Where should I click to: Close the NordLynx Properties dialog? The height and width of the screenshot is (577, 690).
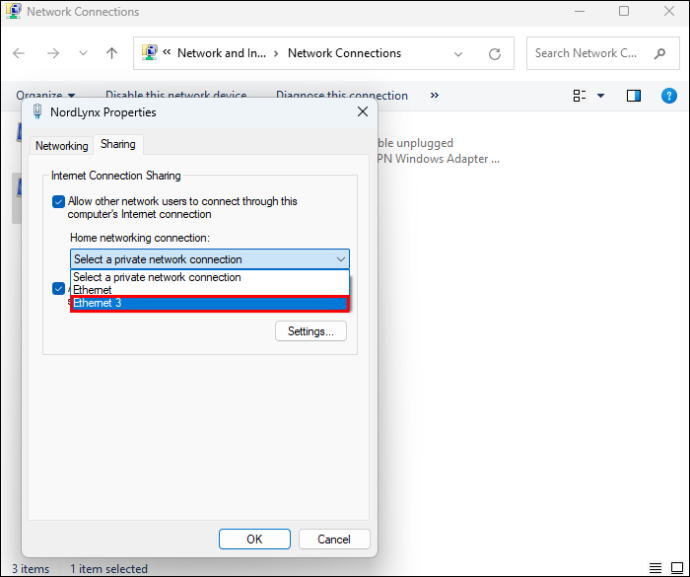[363, 112]
